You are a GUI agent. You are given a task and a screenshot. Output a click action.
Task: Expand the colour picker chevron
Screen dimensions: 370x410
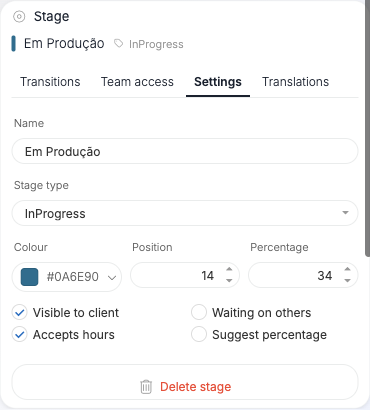112,277
